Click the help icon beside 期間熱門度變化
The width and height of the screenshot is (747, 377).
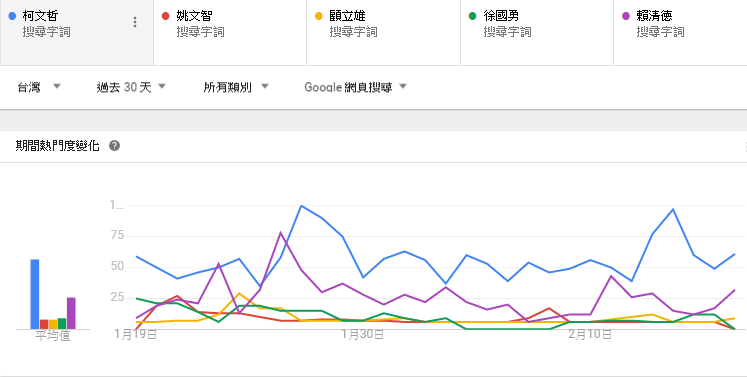114,146
